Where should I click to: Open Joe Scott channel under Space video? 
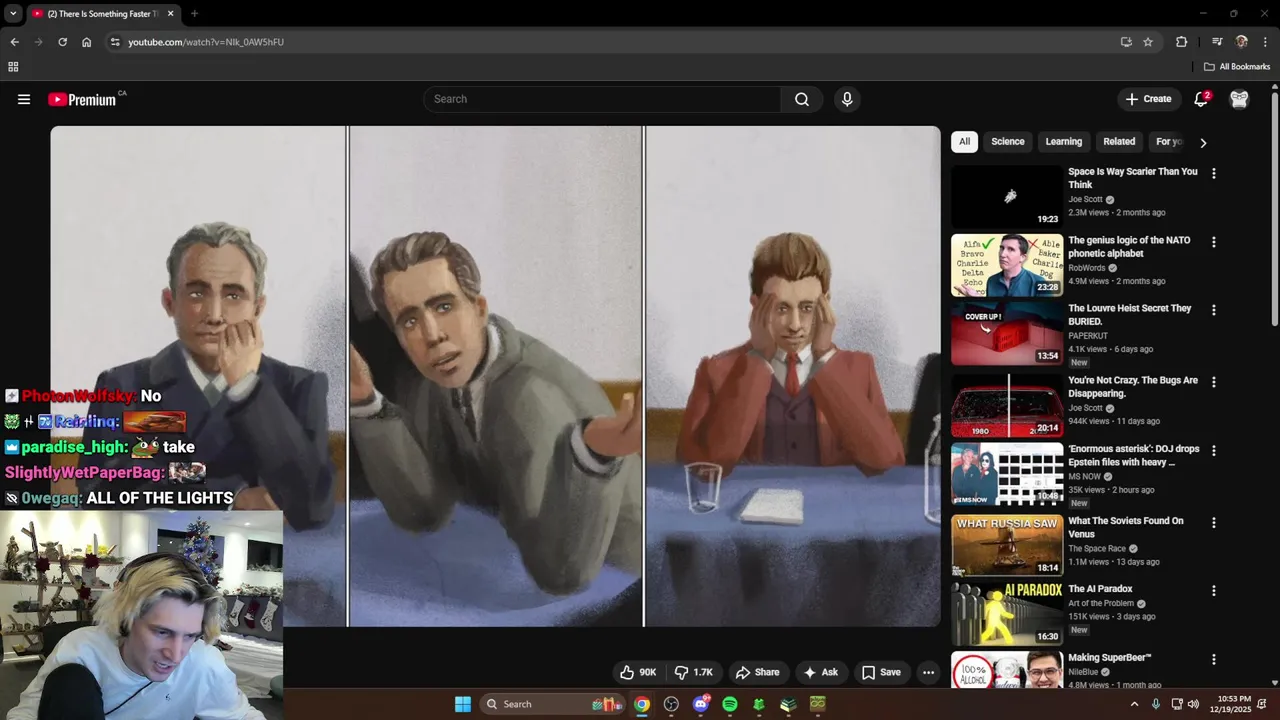[1085, 199]
